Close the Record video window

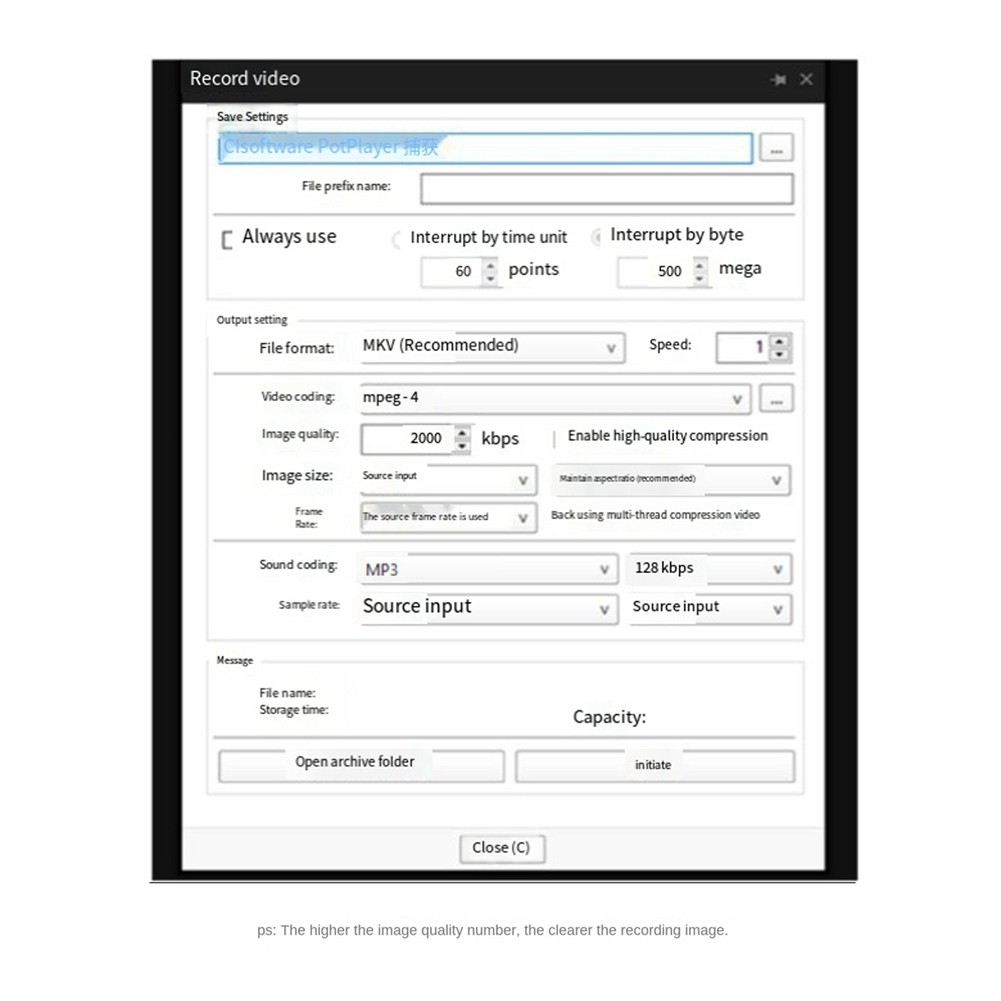[806, 79]
